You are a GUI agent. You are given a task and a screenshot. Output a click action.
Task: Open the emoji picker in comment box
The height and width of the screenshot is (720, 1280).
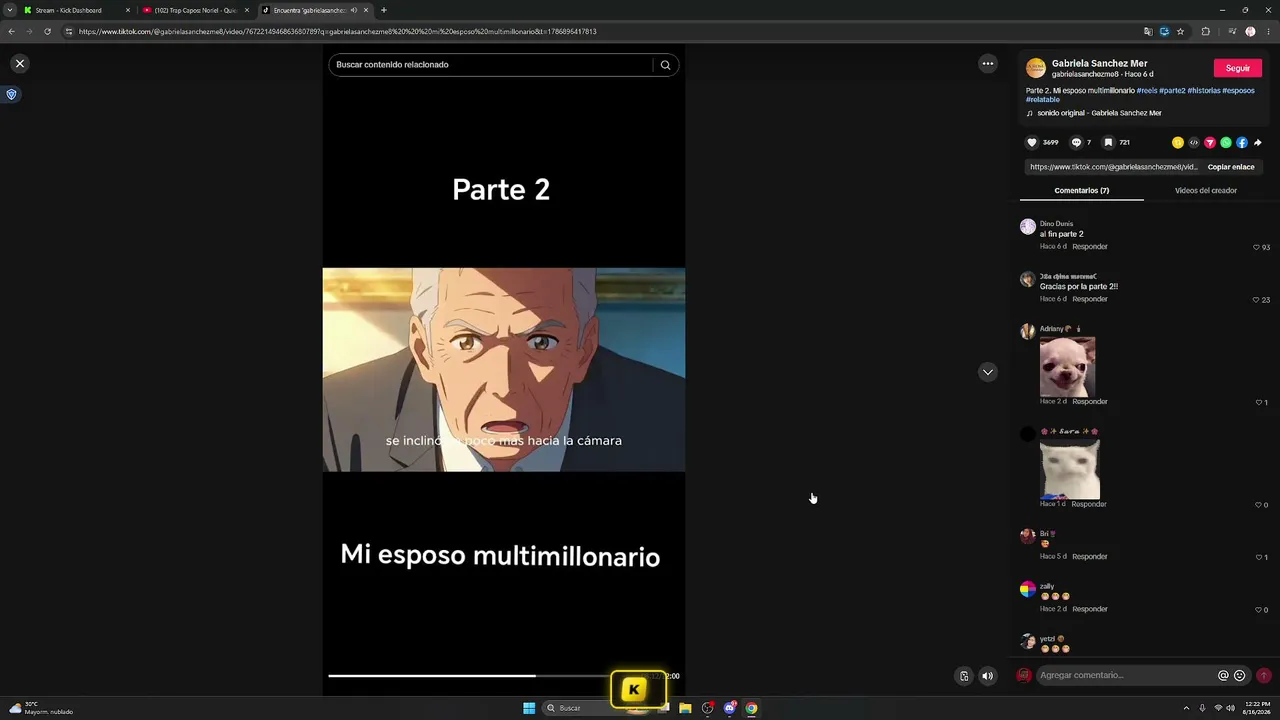pyautogui.click(x=1240, y=676)
